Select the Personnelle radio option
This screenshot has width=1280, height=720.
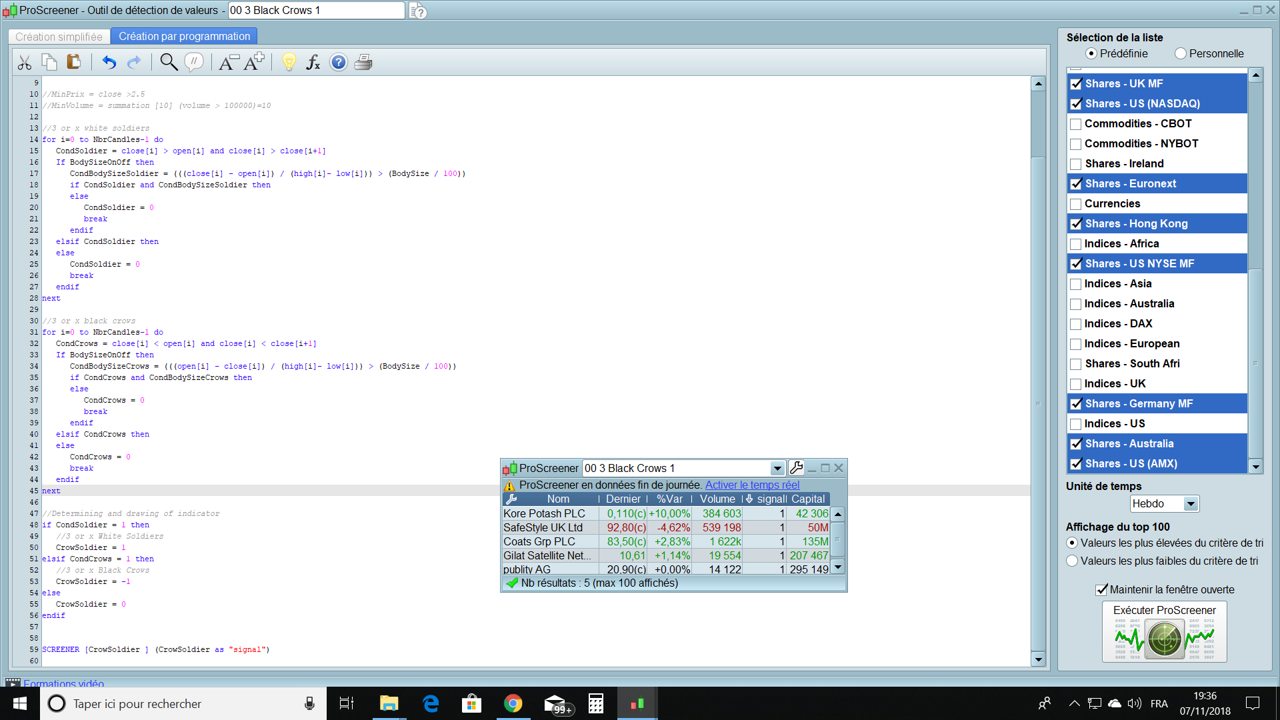pos(1181,54)
